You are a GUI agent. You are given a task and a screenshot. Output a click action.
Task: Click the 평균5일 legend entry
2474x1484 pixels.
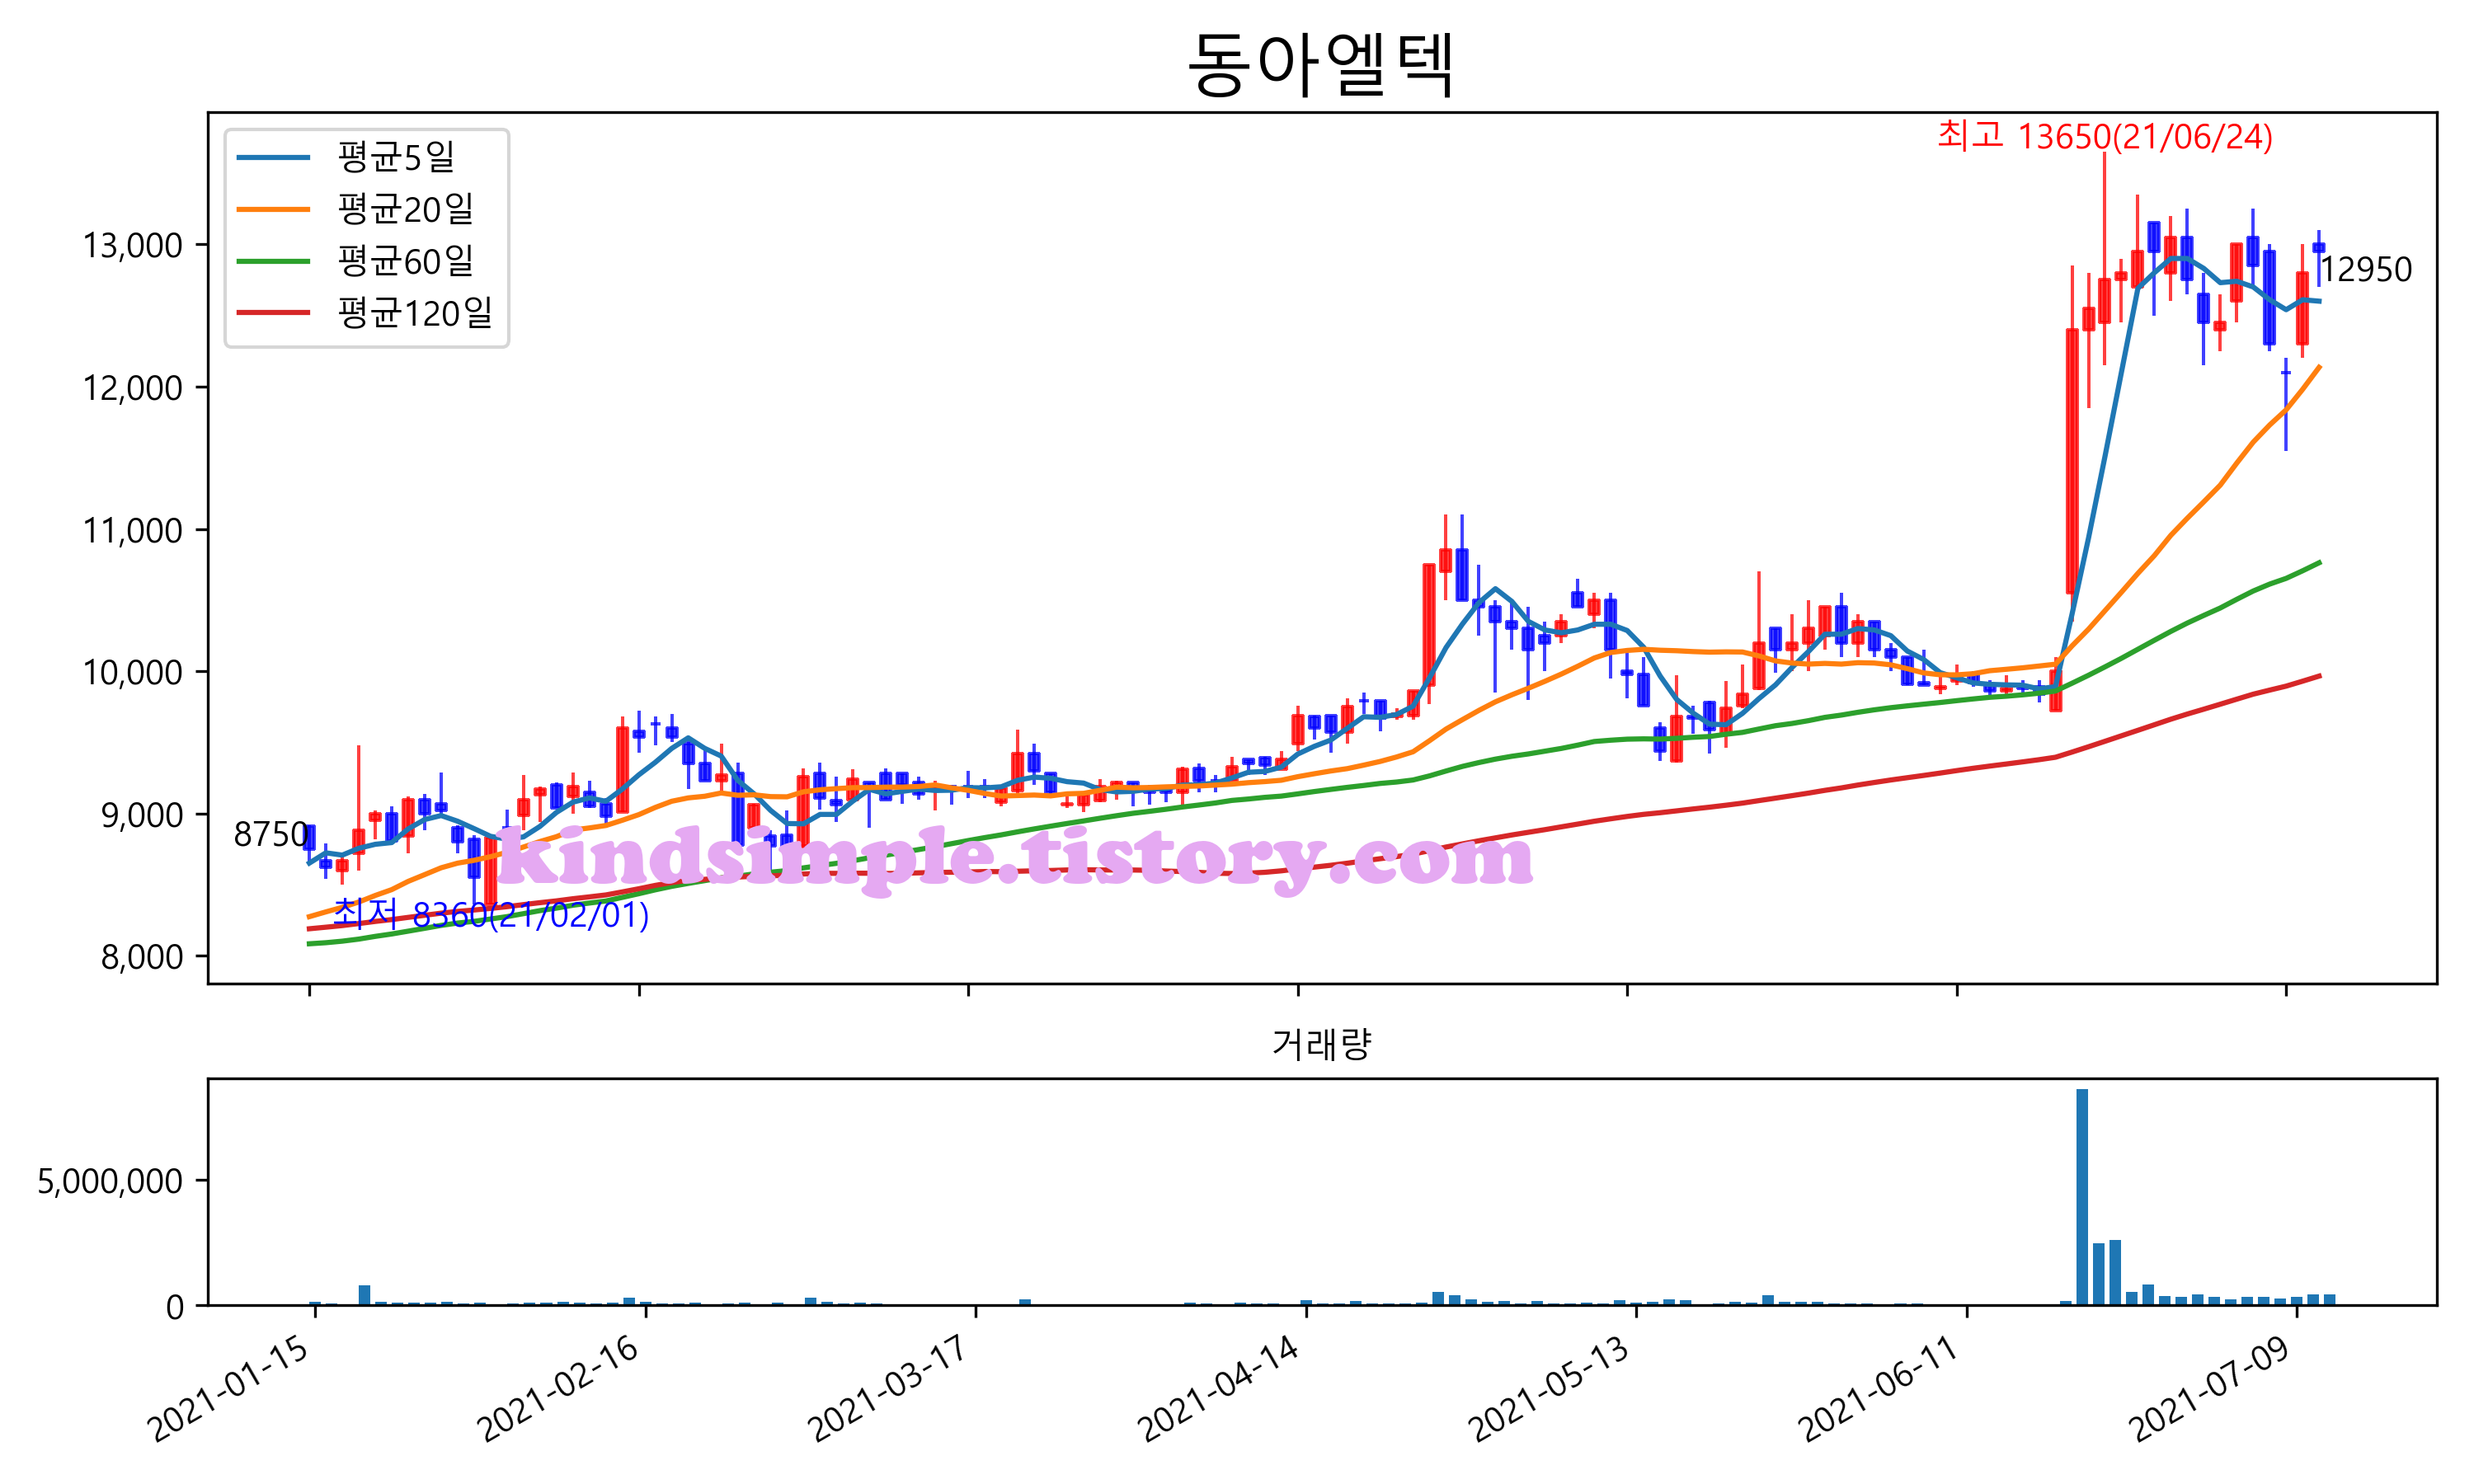click(396, 157)
